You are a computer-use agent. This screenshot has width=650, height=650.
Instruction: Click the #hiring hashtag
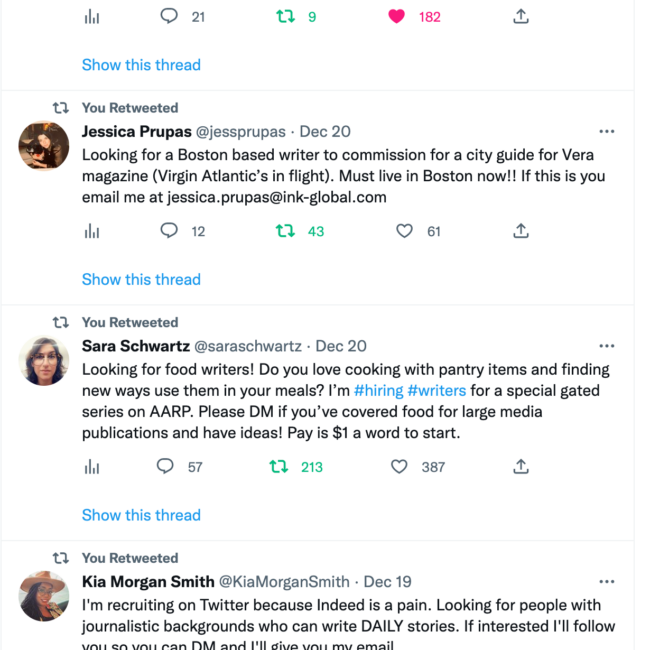[378, 390]
